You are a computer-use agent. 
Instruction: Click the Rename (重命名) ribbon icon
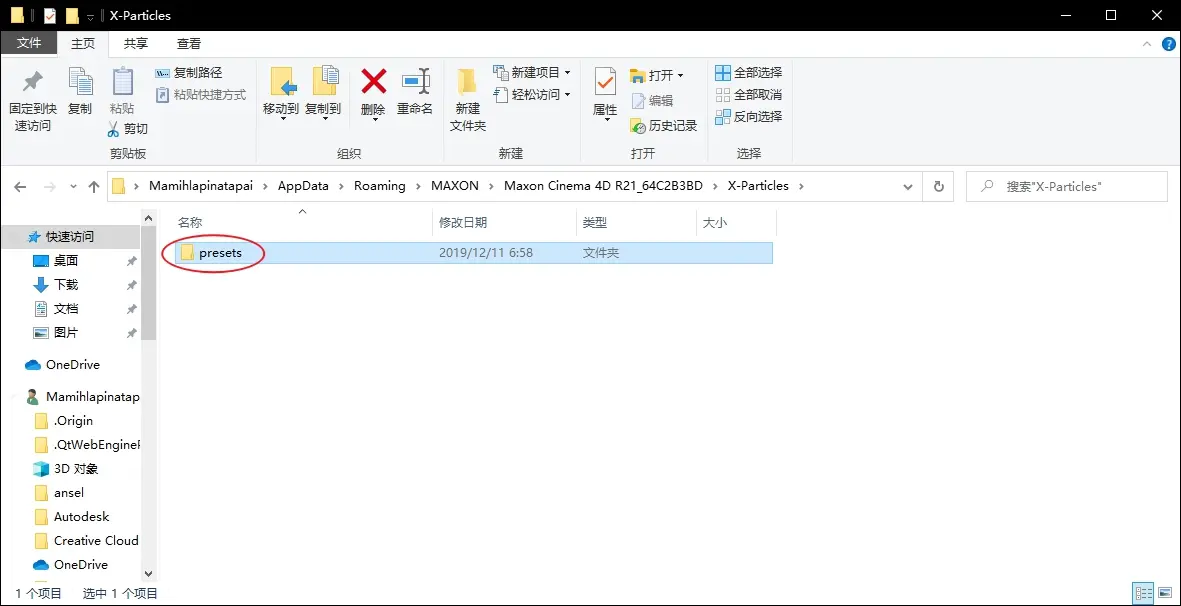(x=415, y=82)
